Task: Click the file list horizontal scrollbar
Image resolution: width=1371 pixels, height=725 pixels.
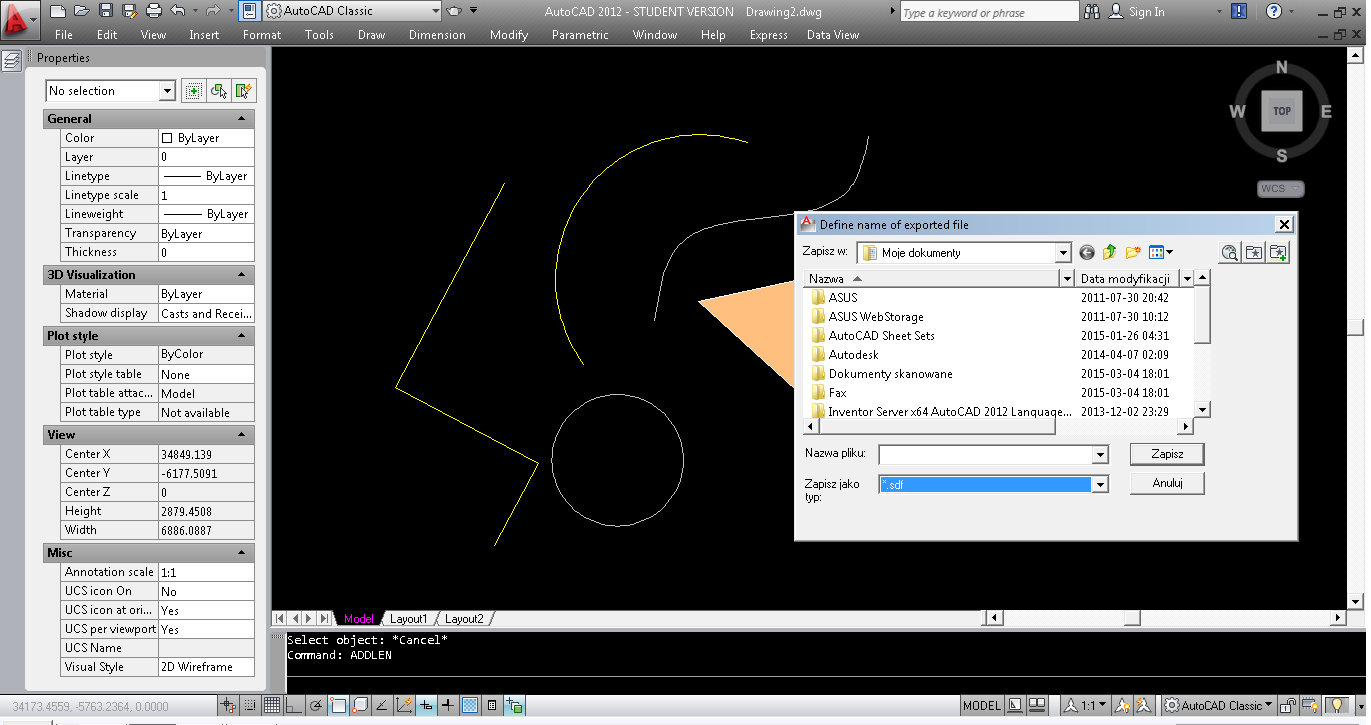Action: [x=999, y=426]
